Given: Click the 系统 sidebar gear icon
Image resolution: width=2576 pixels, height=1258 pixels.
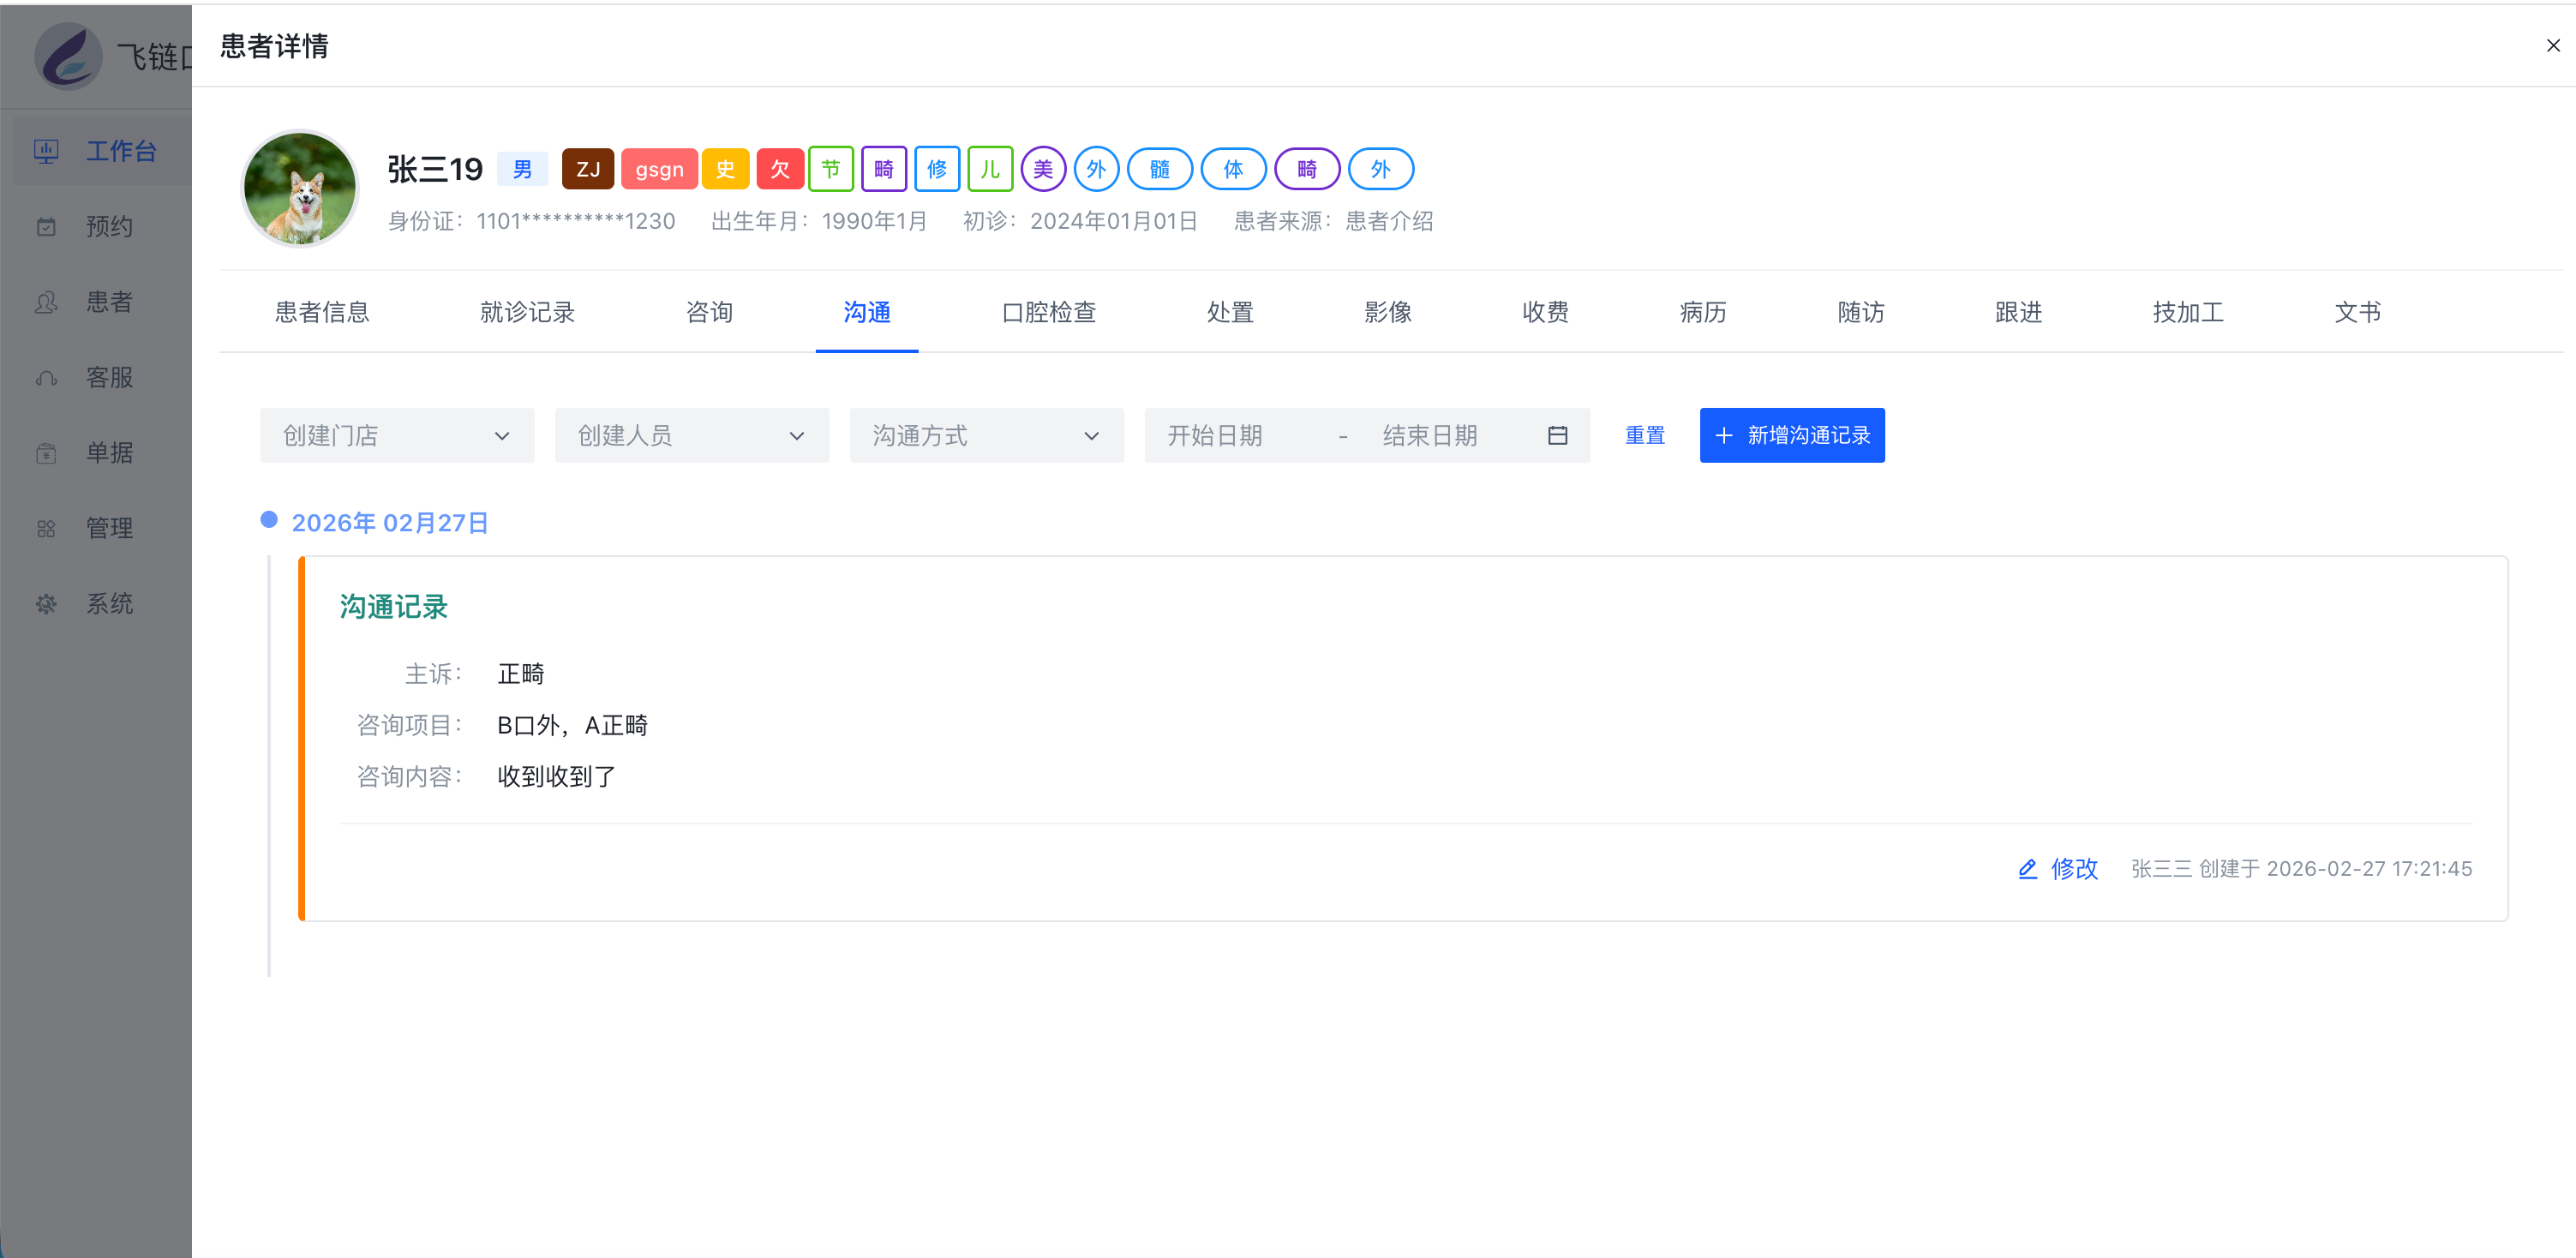Looking at the screenshot, I should pyautogui.click(x=46, y=604).
